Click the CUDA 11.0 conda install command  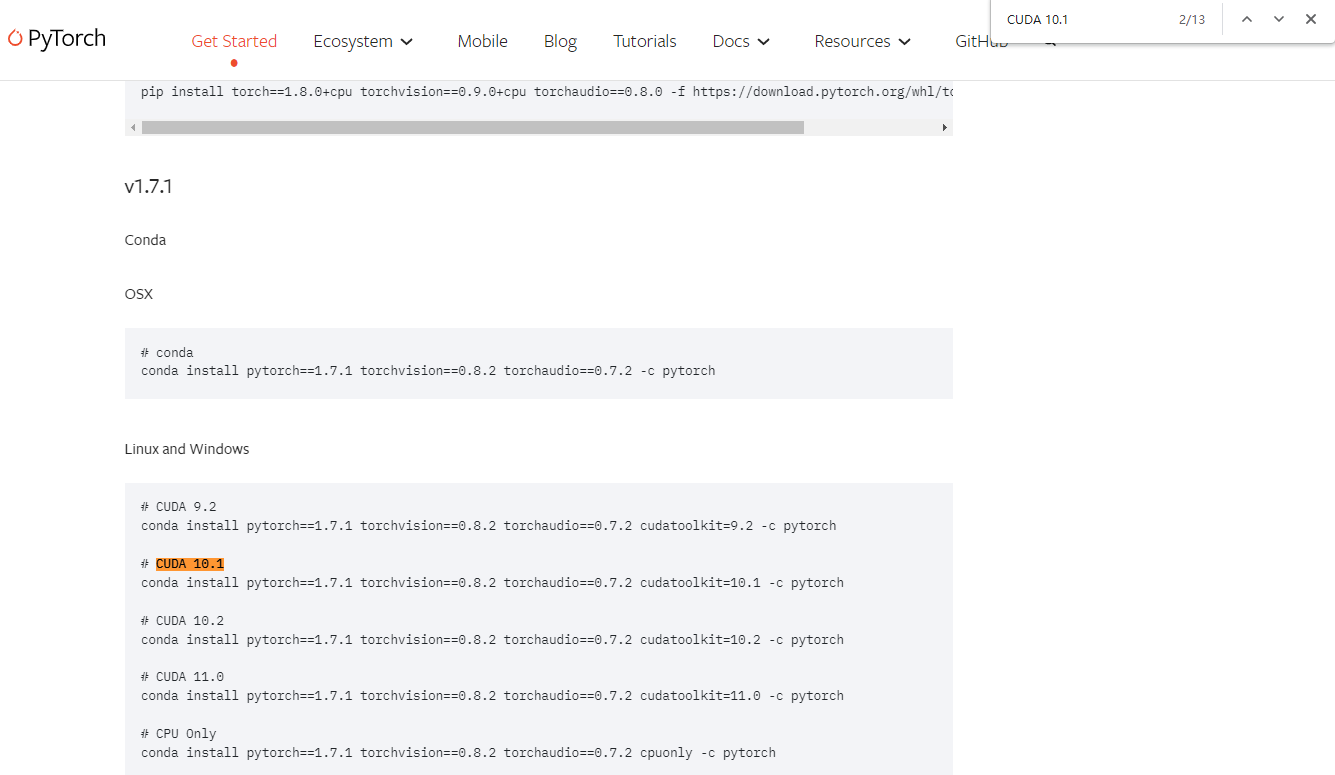click(x=492, y=696)
